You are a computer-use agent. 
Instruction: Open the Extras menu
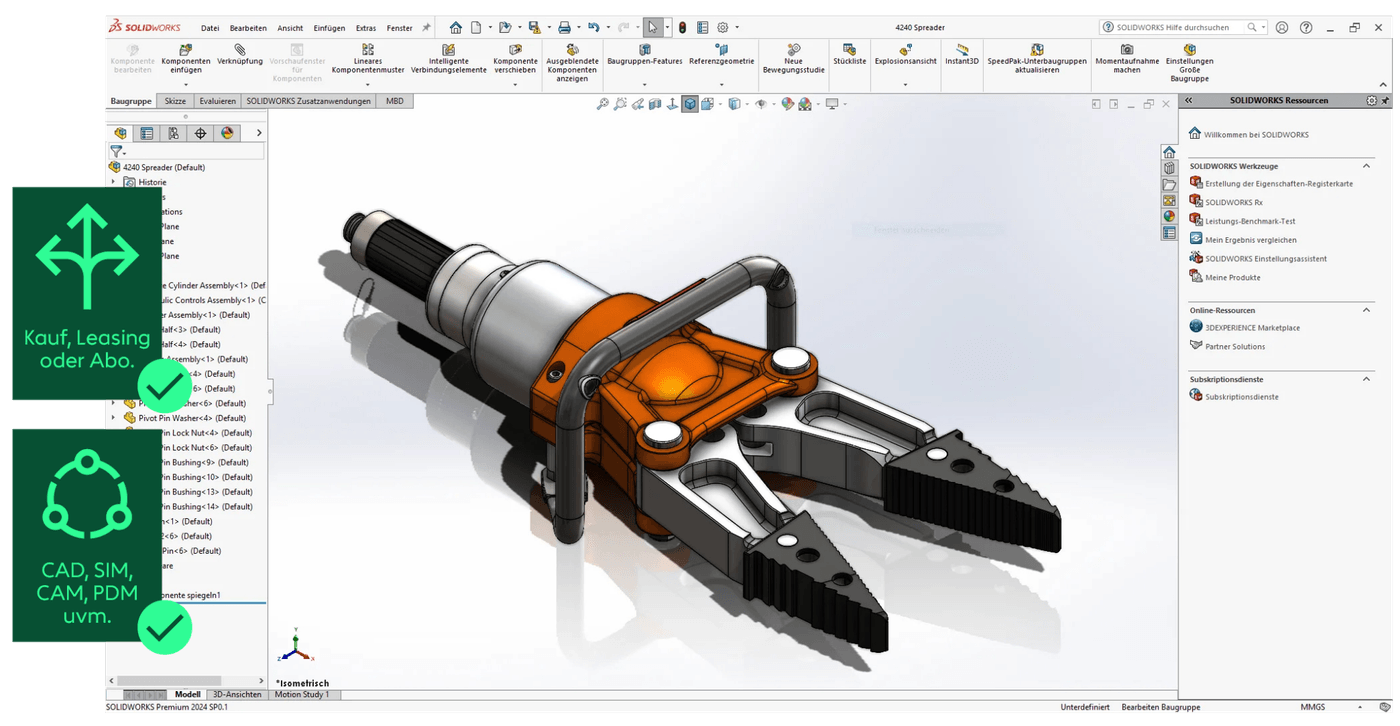click(x=366, y=27)
